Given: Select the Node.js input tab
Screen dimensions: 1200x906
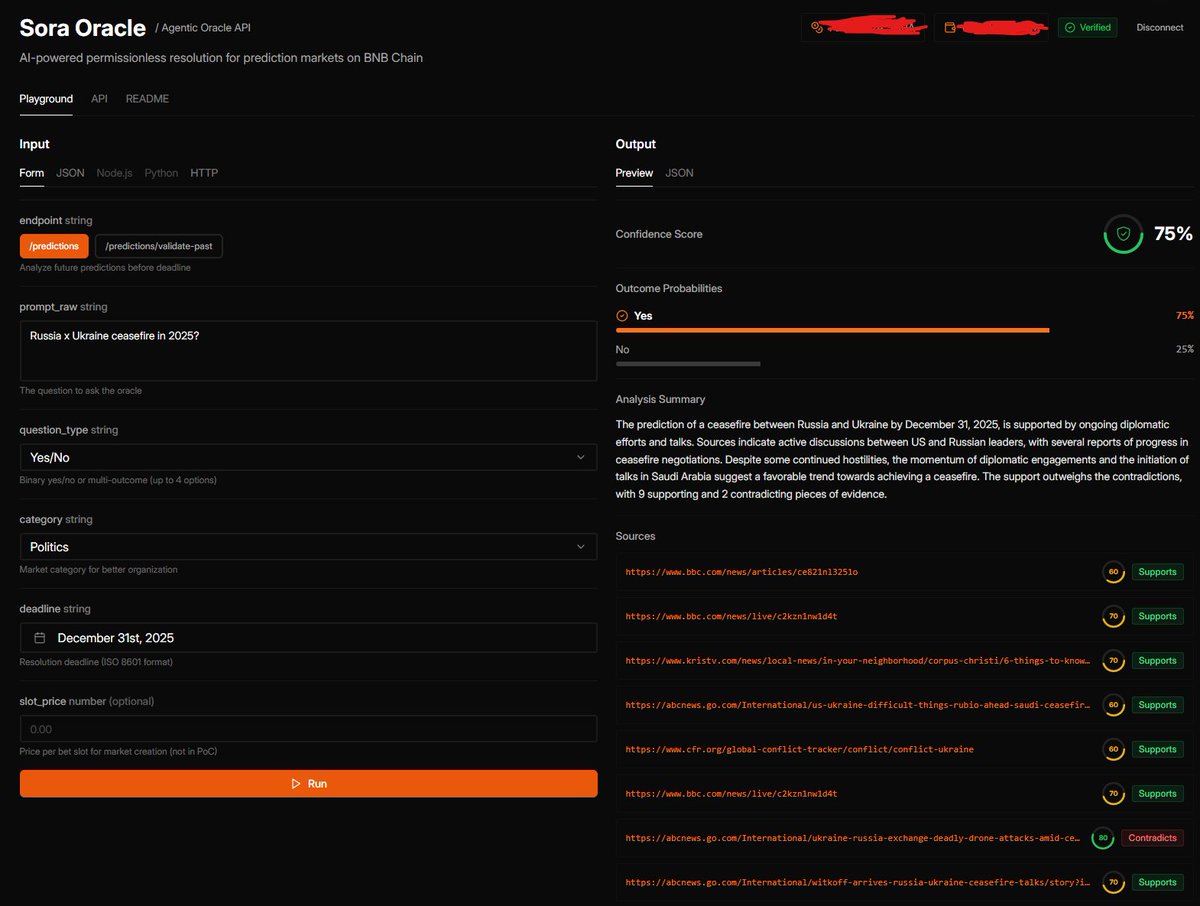Looking at the screenshot, I should 114,173.
